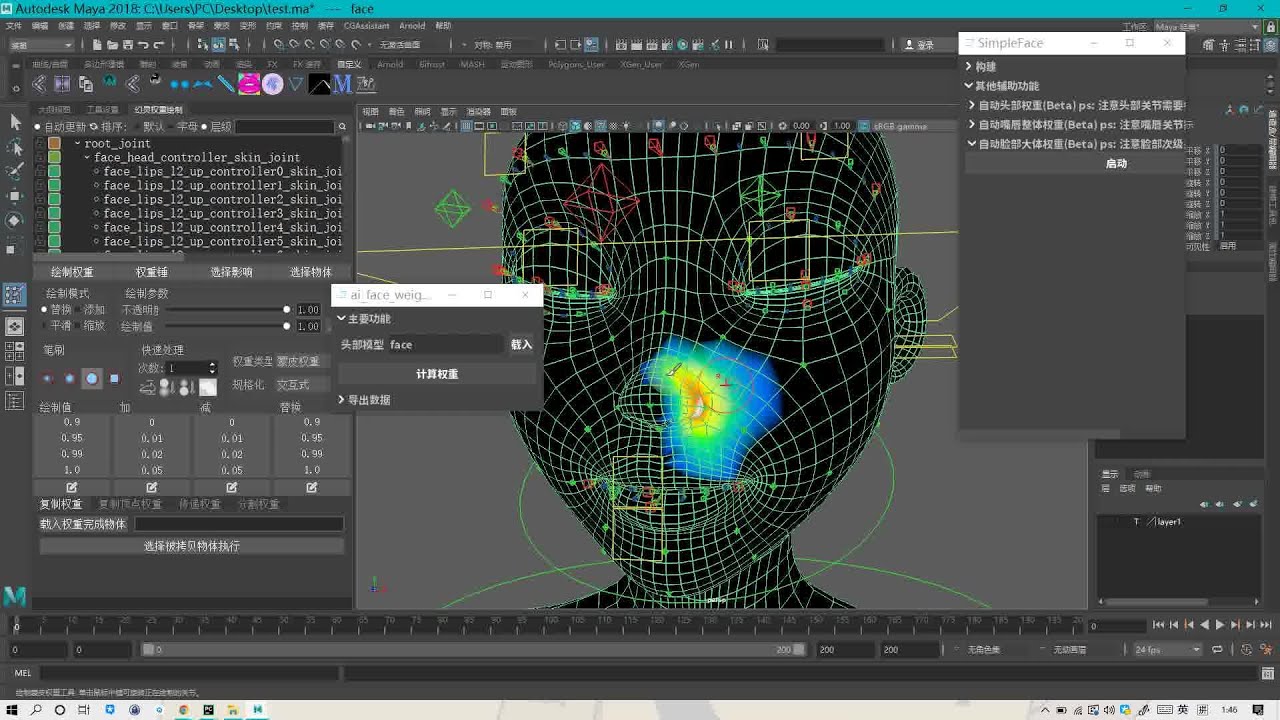
Task: Pick the Paint Selection brush tool
Action: click(x=15, y=171)
